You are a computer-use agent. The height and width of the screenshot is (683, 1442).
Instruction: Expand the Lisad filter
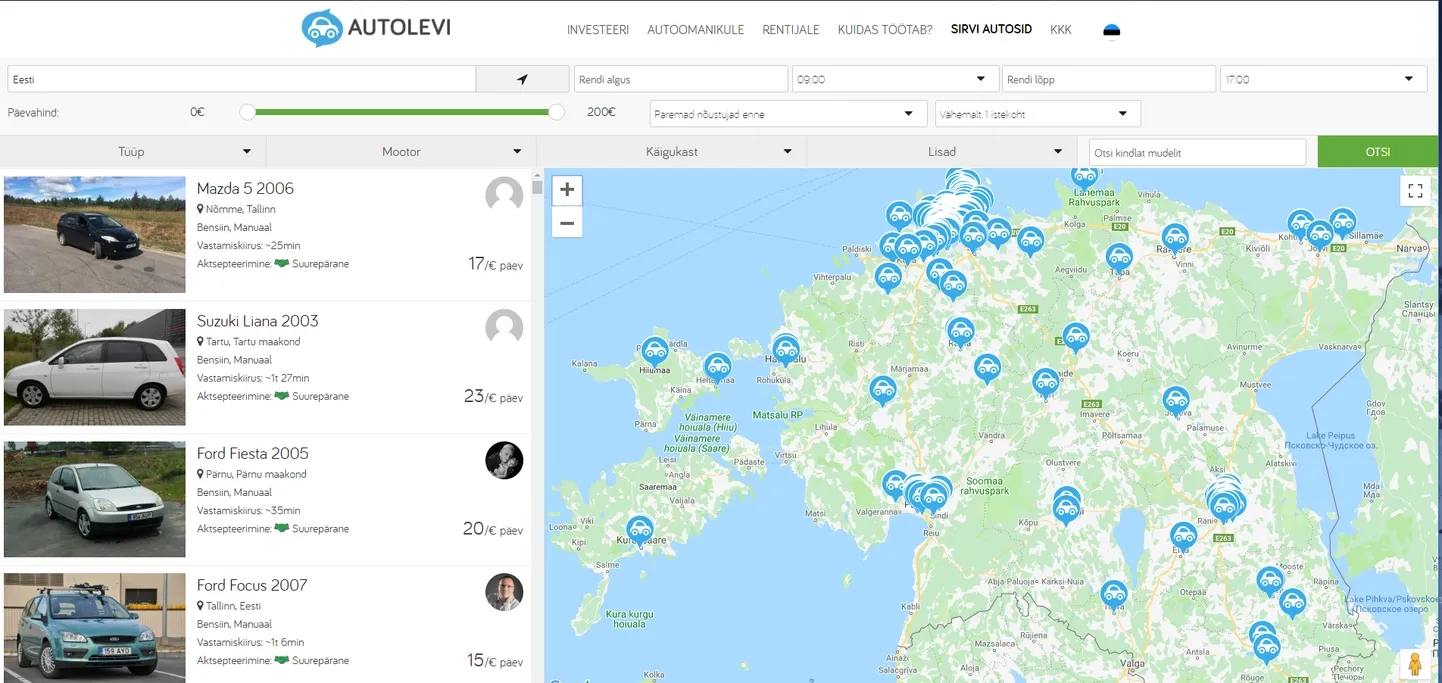coord(942,152)
